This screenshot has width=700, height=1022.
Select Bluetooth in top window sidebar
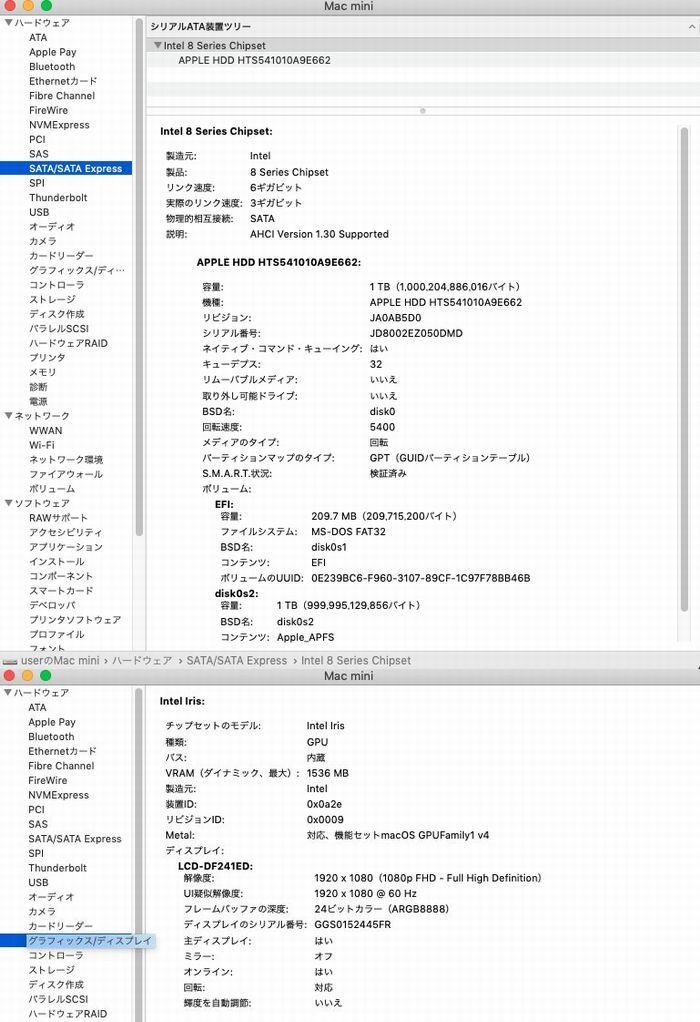52,66
